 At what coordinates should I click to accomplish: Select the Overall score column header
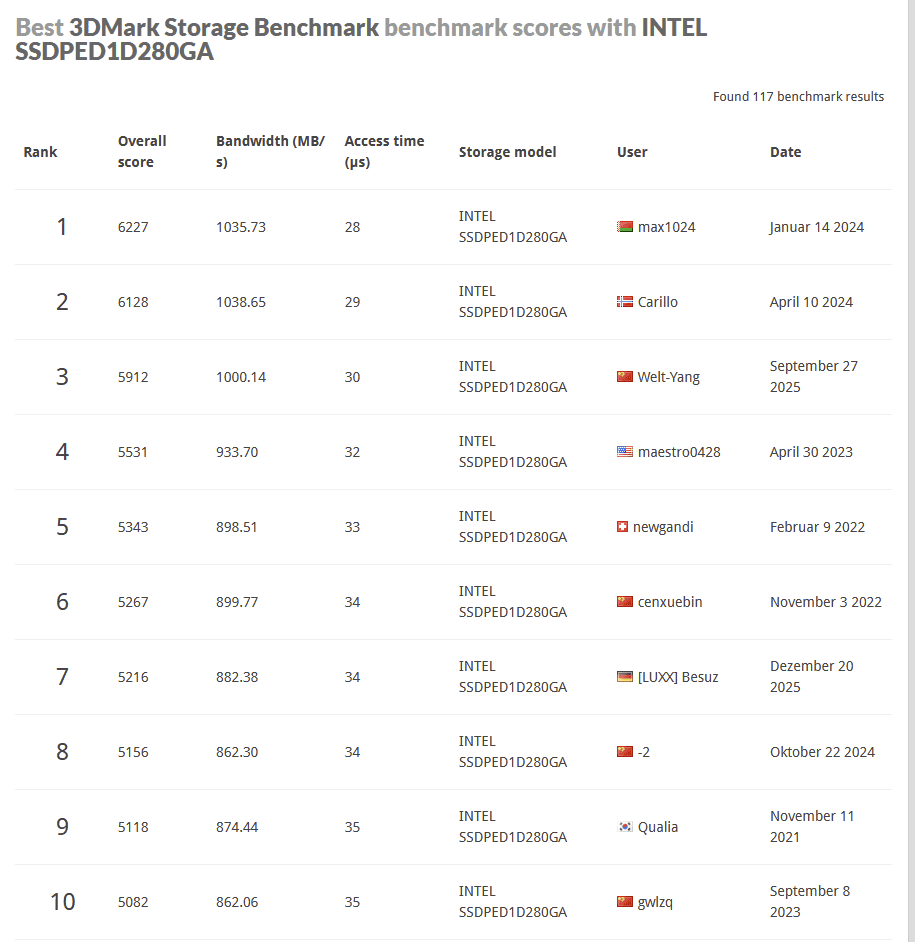pyautogui.click(x=142, y=152)
